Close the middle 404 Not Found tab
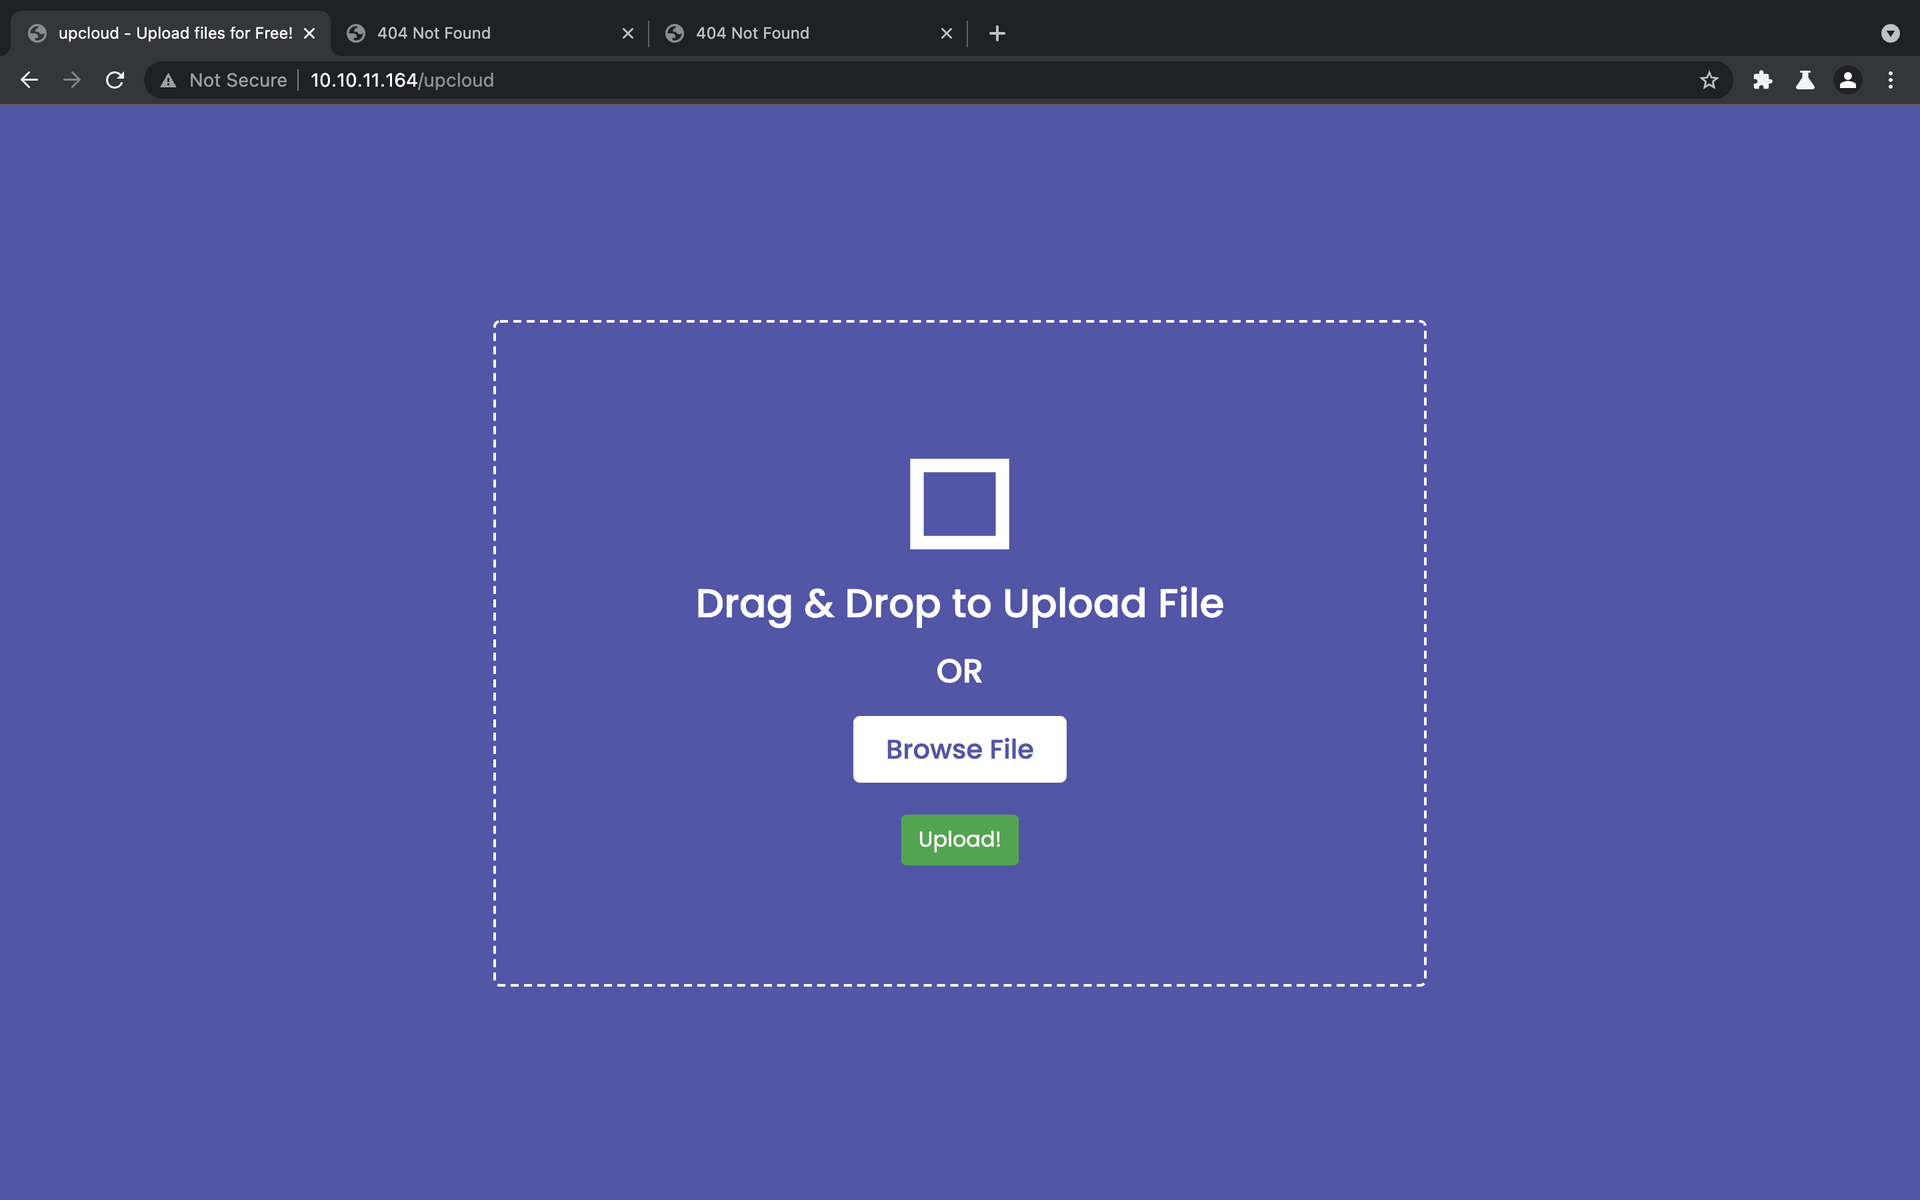Image resolution: width=1920 pixels, height=1200 pixels. 628,33
